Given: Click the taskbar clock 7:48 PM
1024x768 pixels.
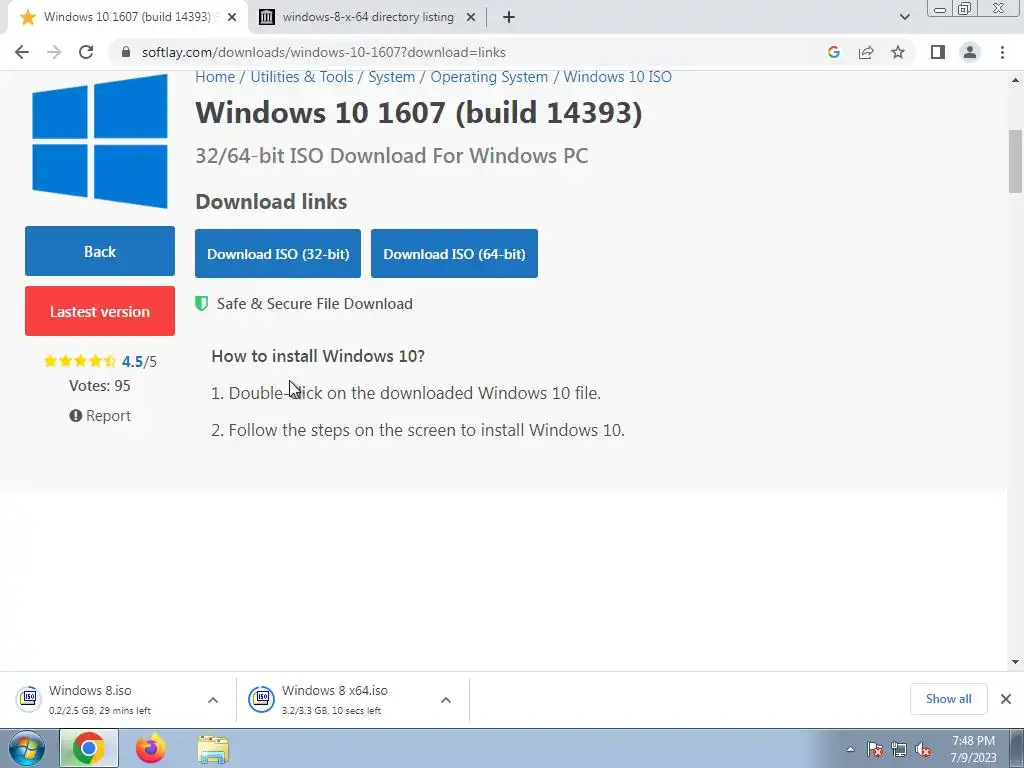Looking at the screenshot, I should click(973, 749).
